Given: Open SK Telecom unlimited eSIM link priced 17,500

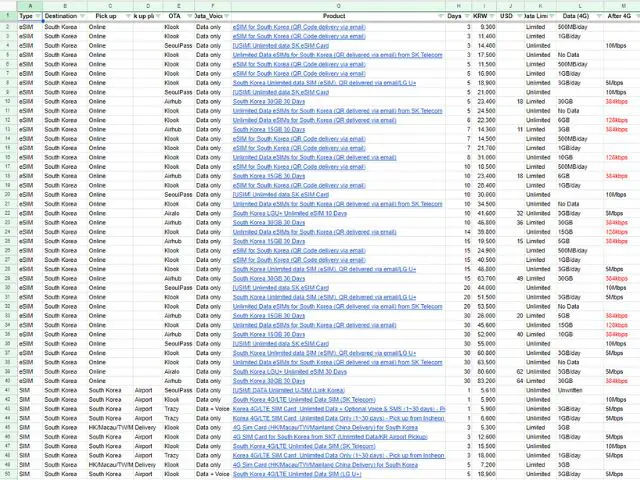Looking at the screenshot, I should 338,55.
